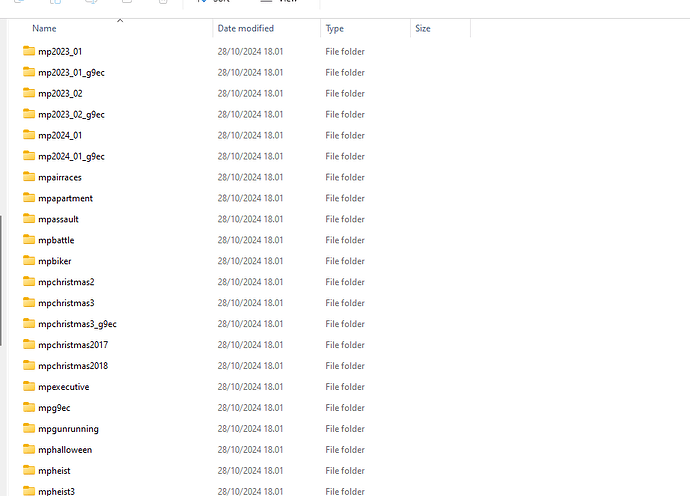Click the date value in mpexecutive row
This screenshot has height=496, width=690.
(250, 387)
